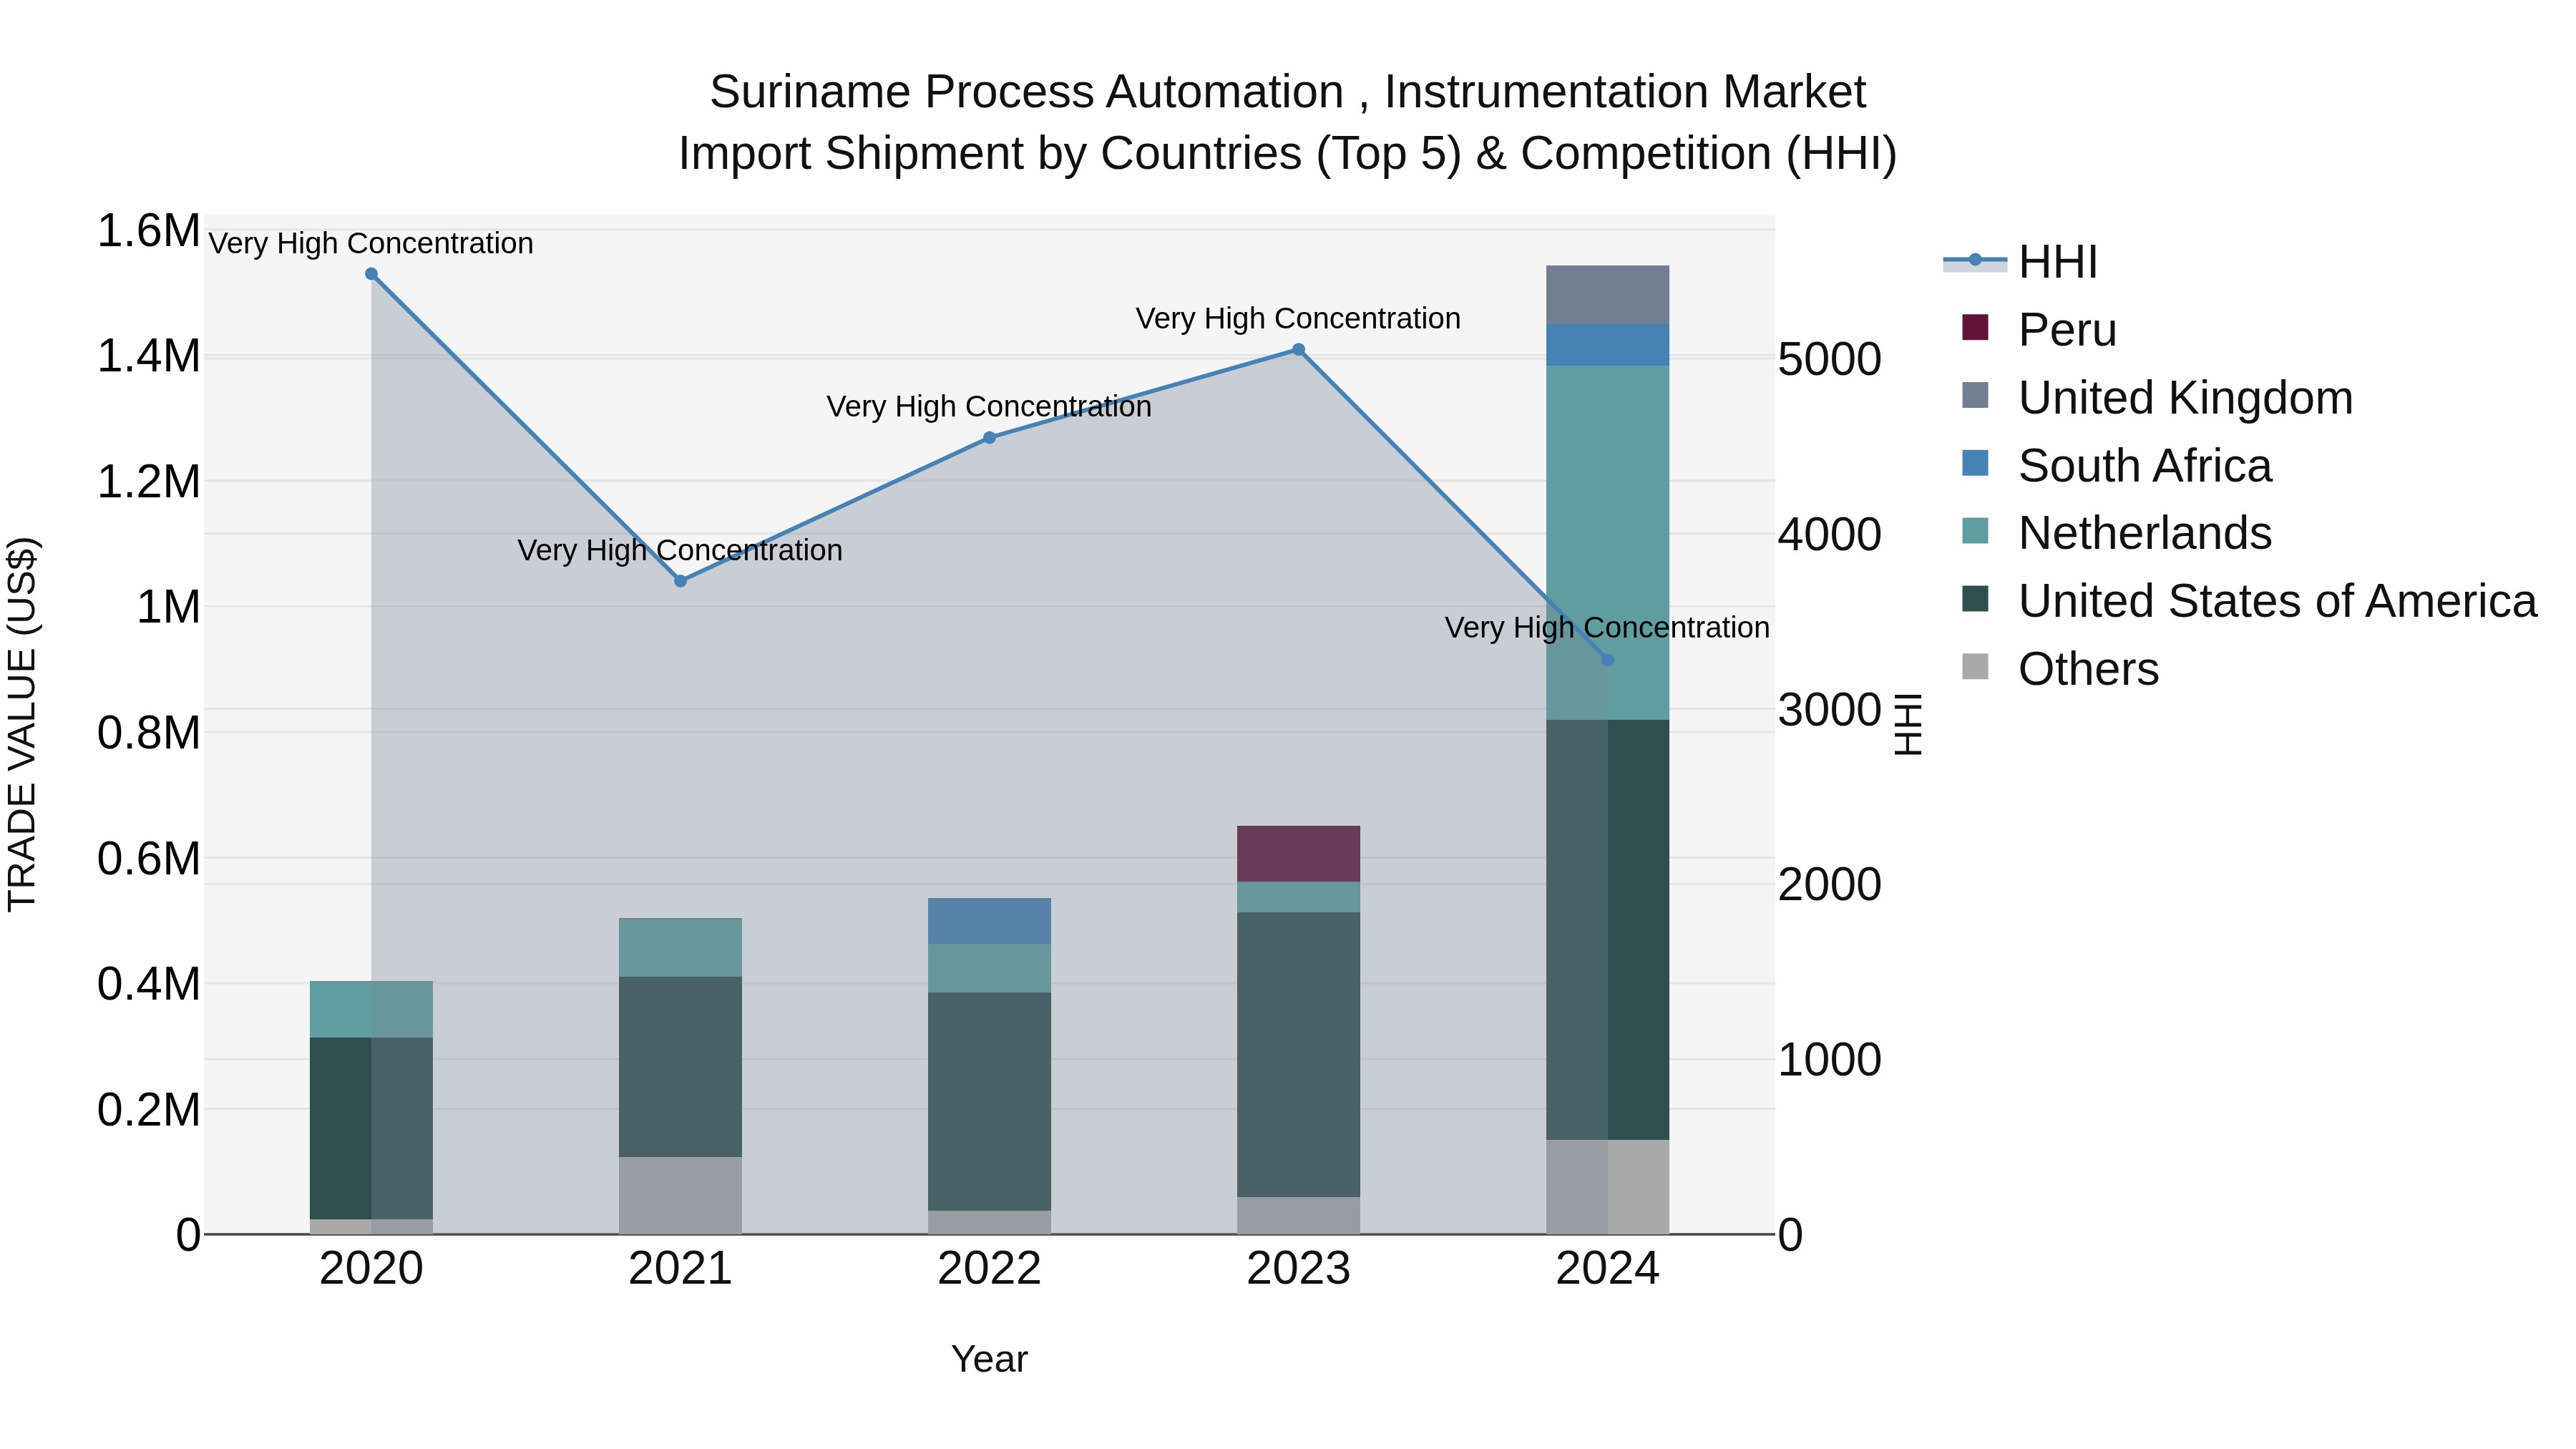Click the 0.6M left axis tick
The height and width of the screenshot is (1449, 2576).
[x=148, y=858]
